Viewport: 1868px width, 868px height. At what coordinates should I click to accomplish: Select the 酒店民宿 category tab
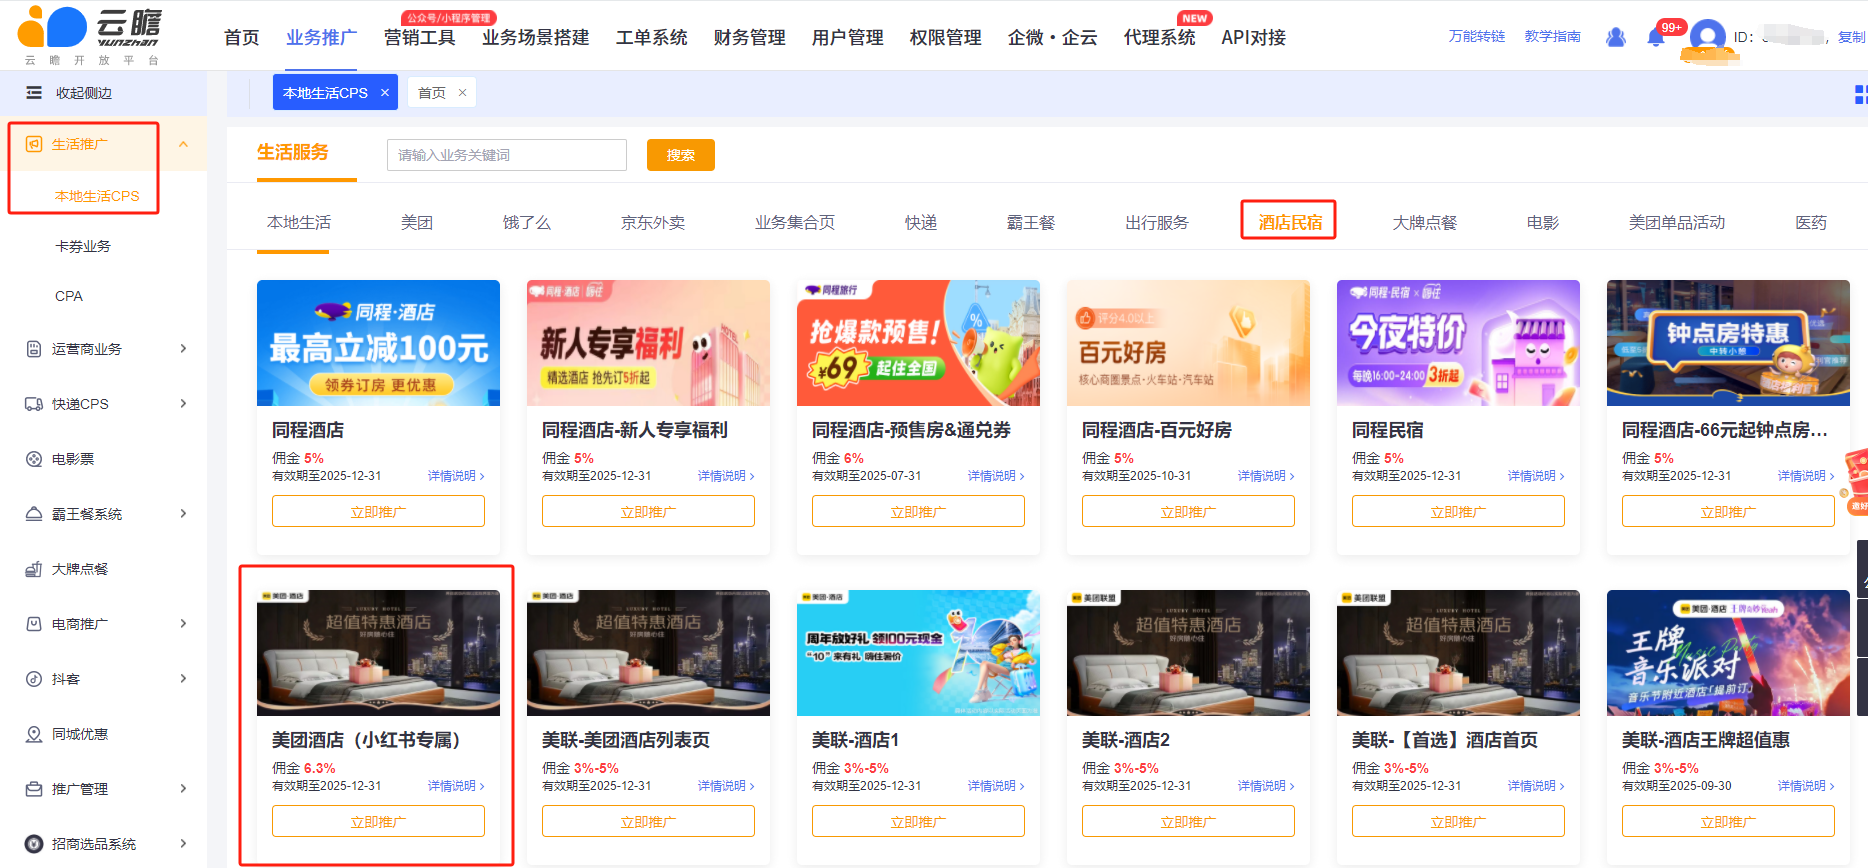click(x=1290, y=222)
